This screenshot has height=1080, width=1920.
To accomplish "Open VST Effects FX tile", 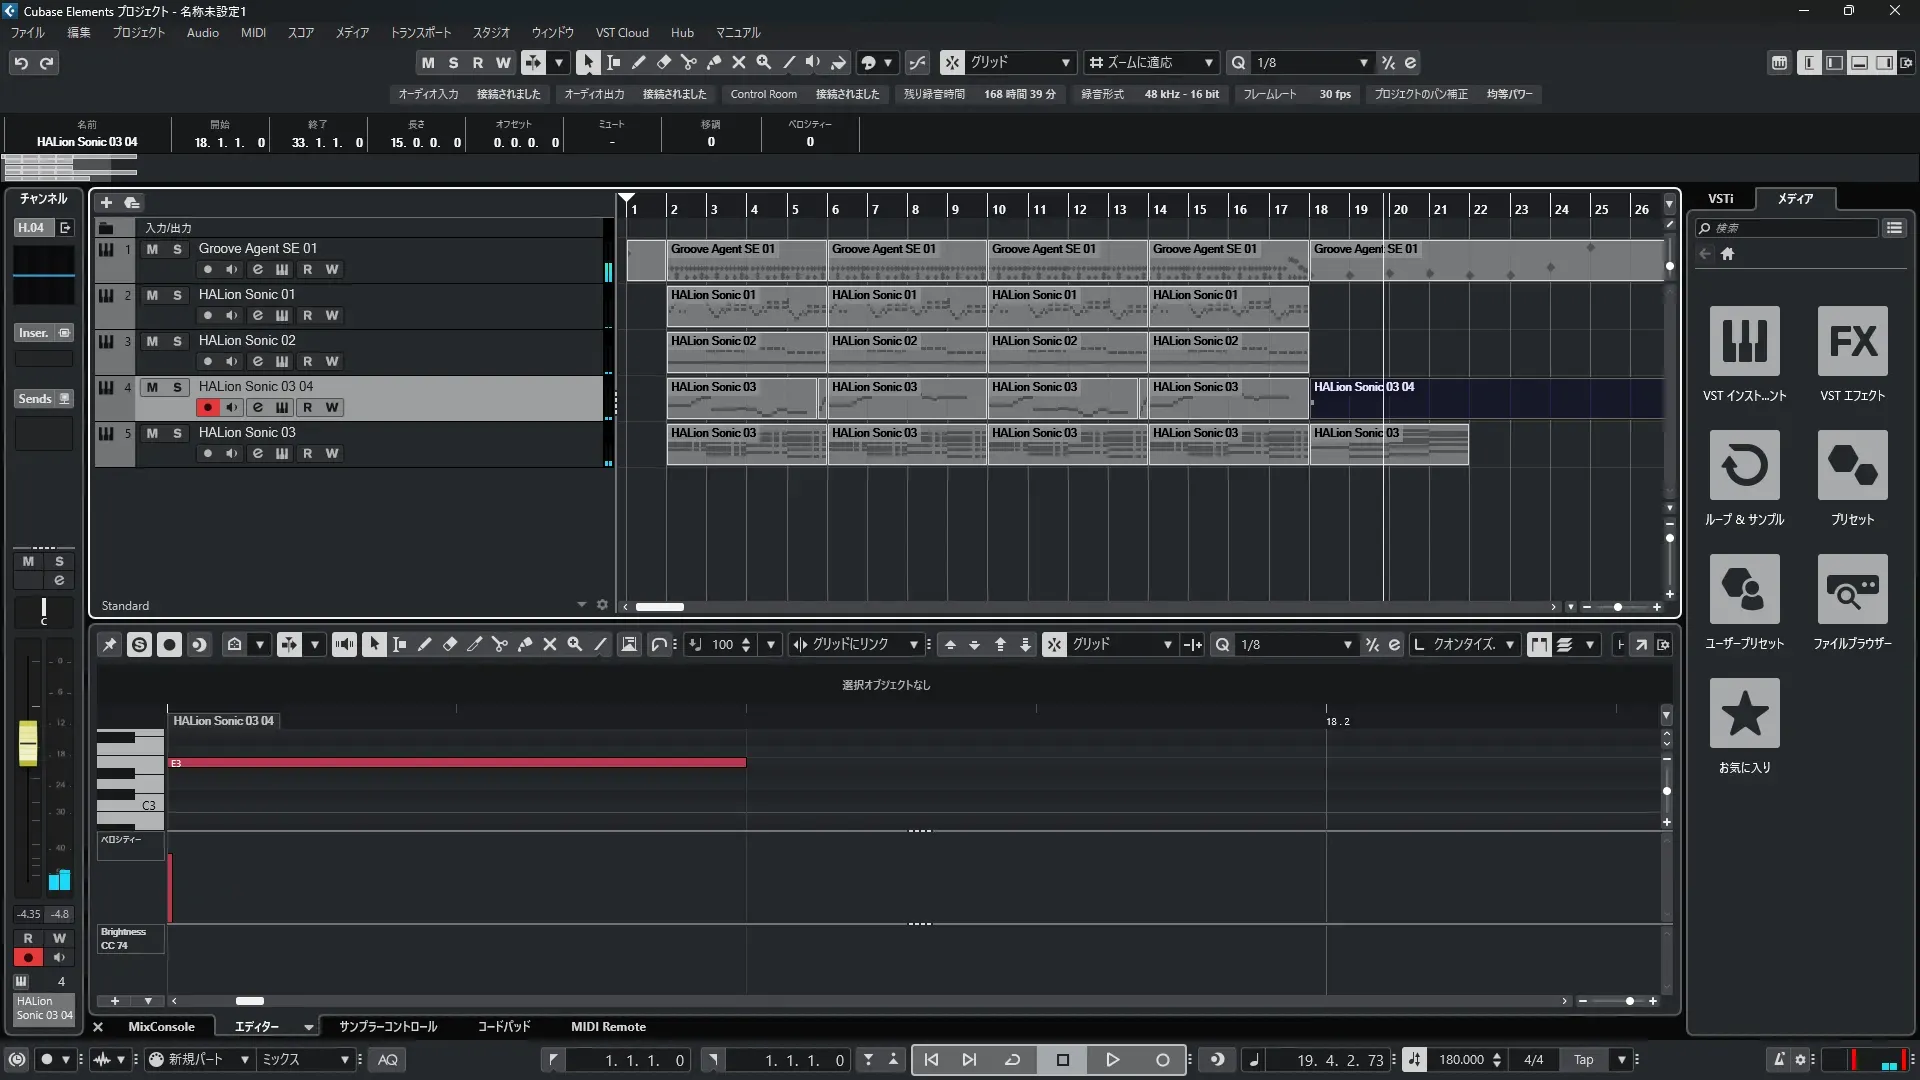I will [1852, 342].
